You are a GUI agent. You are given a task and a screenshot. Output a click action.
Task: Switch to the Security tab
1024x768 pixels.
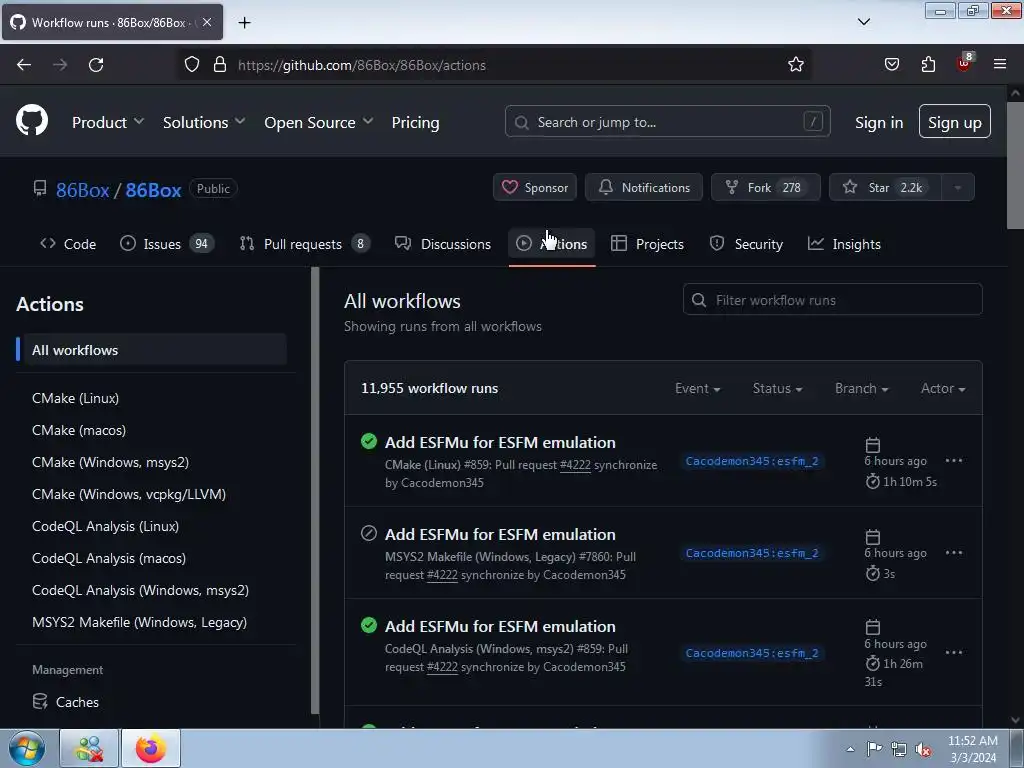[x=746, y=244]
